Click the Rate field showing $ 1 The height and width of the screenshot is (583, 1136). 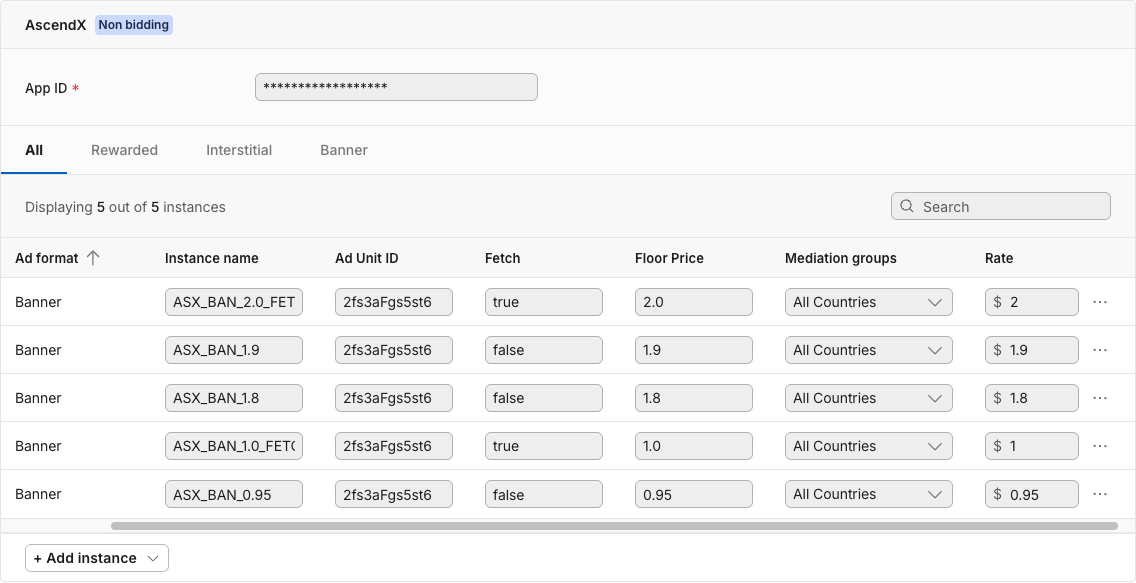point(1032,446)
